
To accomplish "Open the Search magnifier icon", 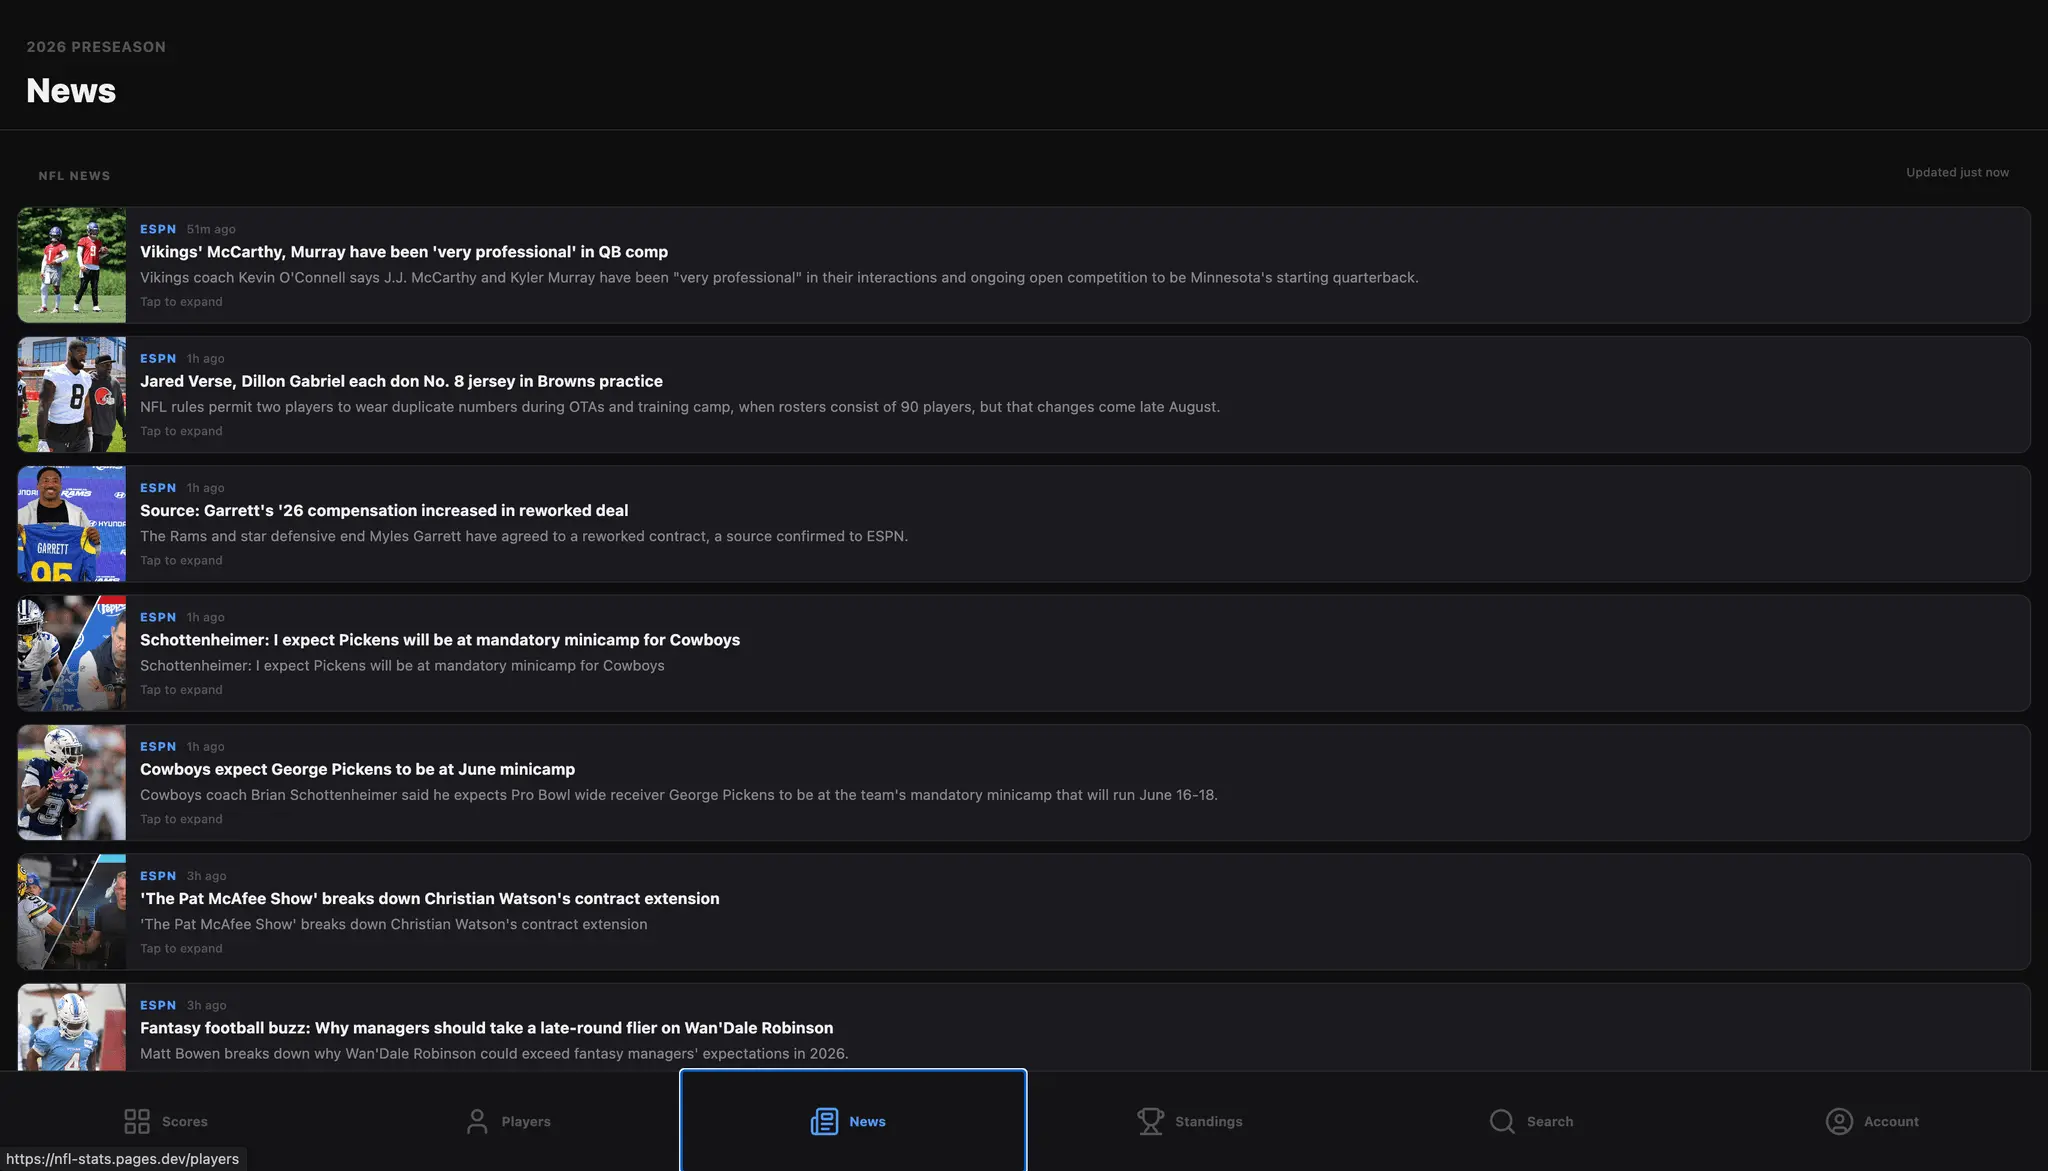I will point(1502,1121).
